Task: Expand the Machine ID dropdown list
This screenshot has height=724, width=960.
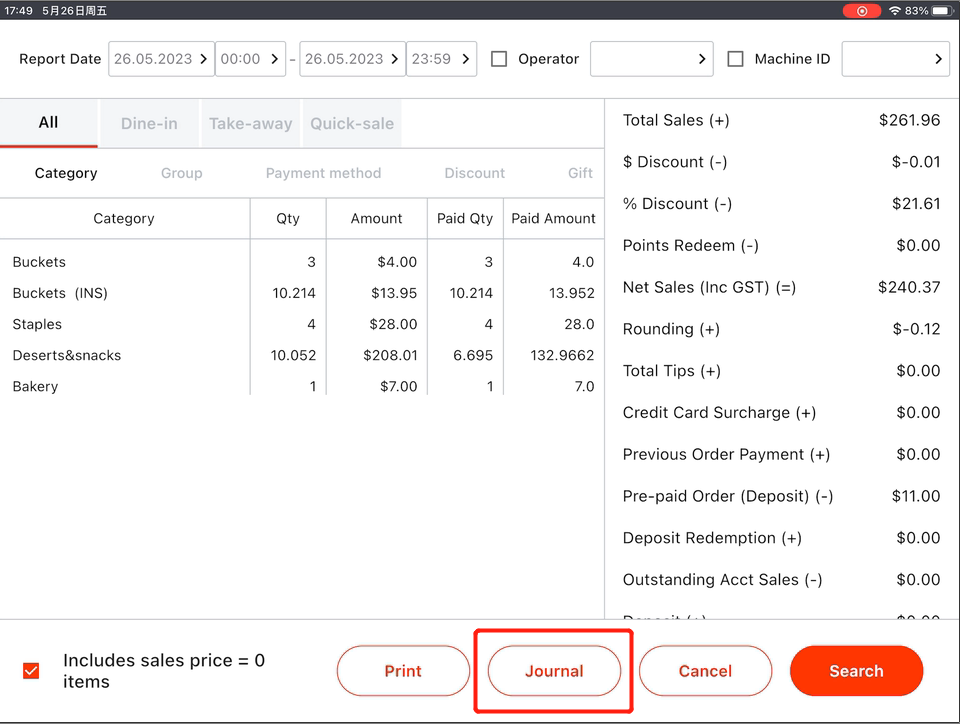Action: 895,59
